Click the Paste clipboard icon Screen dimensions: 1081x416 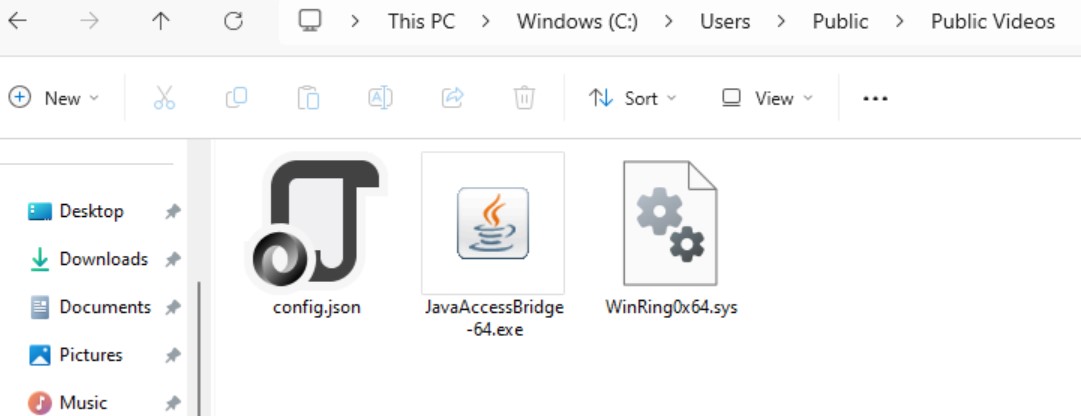(x=308, y=98)
